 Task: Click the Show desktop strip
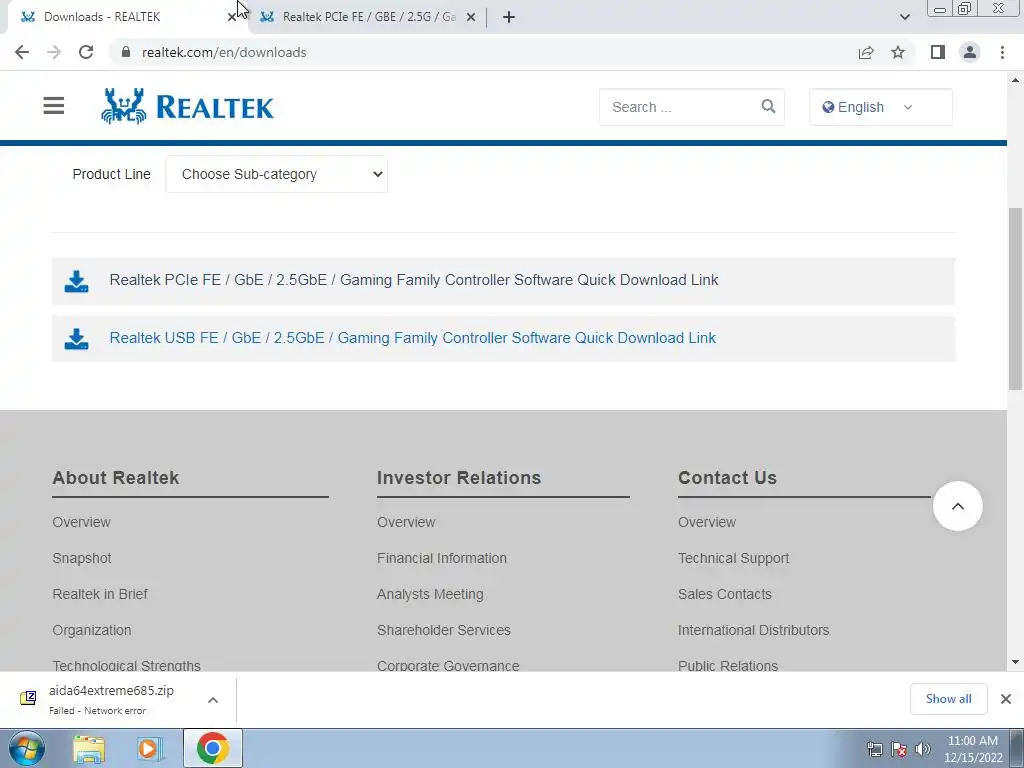click(x=1017, y=749)
